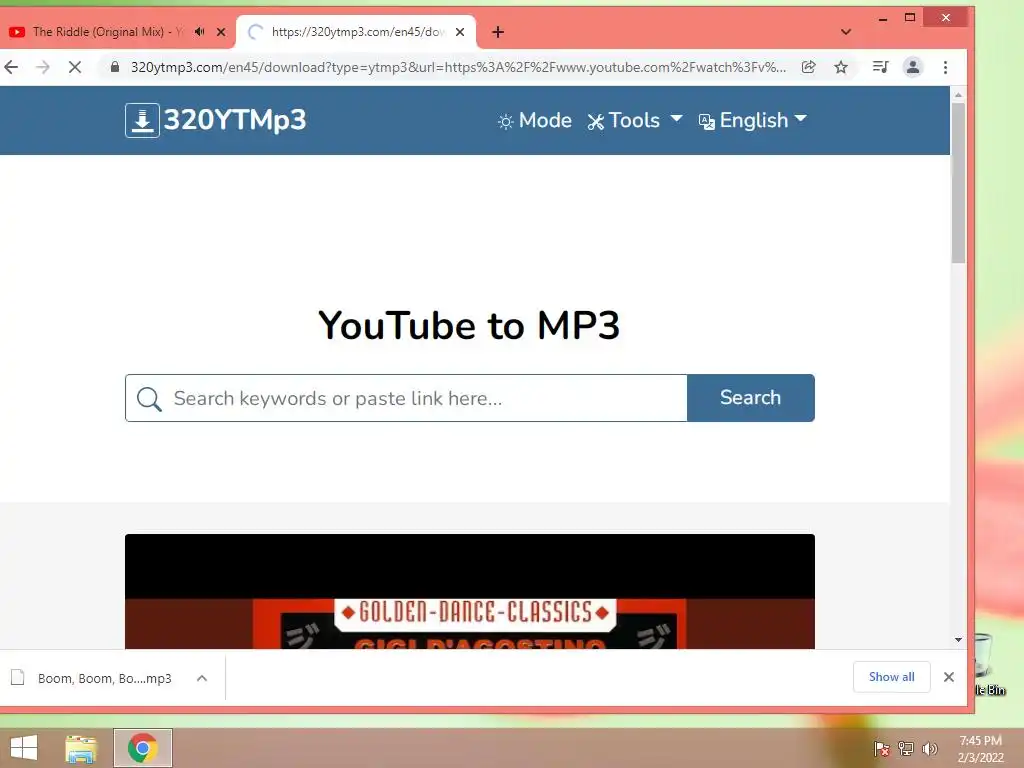Toggle the Mode light/dark switch
This screenshot has width=1024, height=768.
tap(534, 121)
